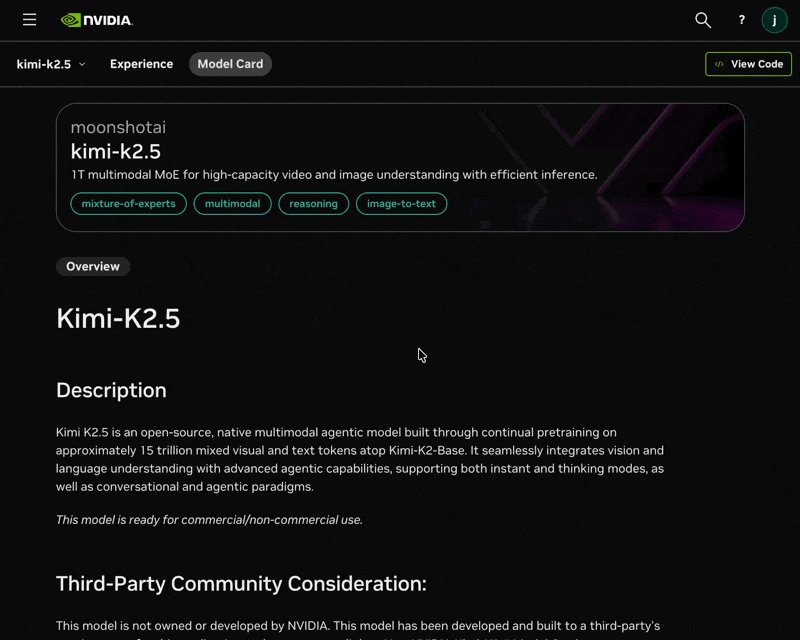Open the hamburger navigation menu
Image resolution: width=800 pixels, height=640 pixels.
coord(29,20)
